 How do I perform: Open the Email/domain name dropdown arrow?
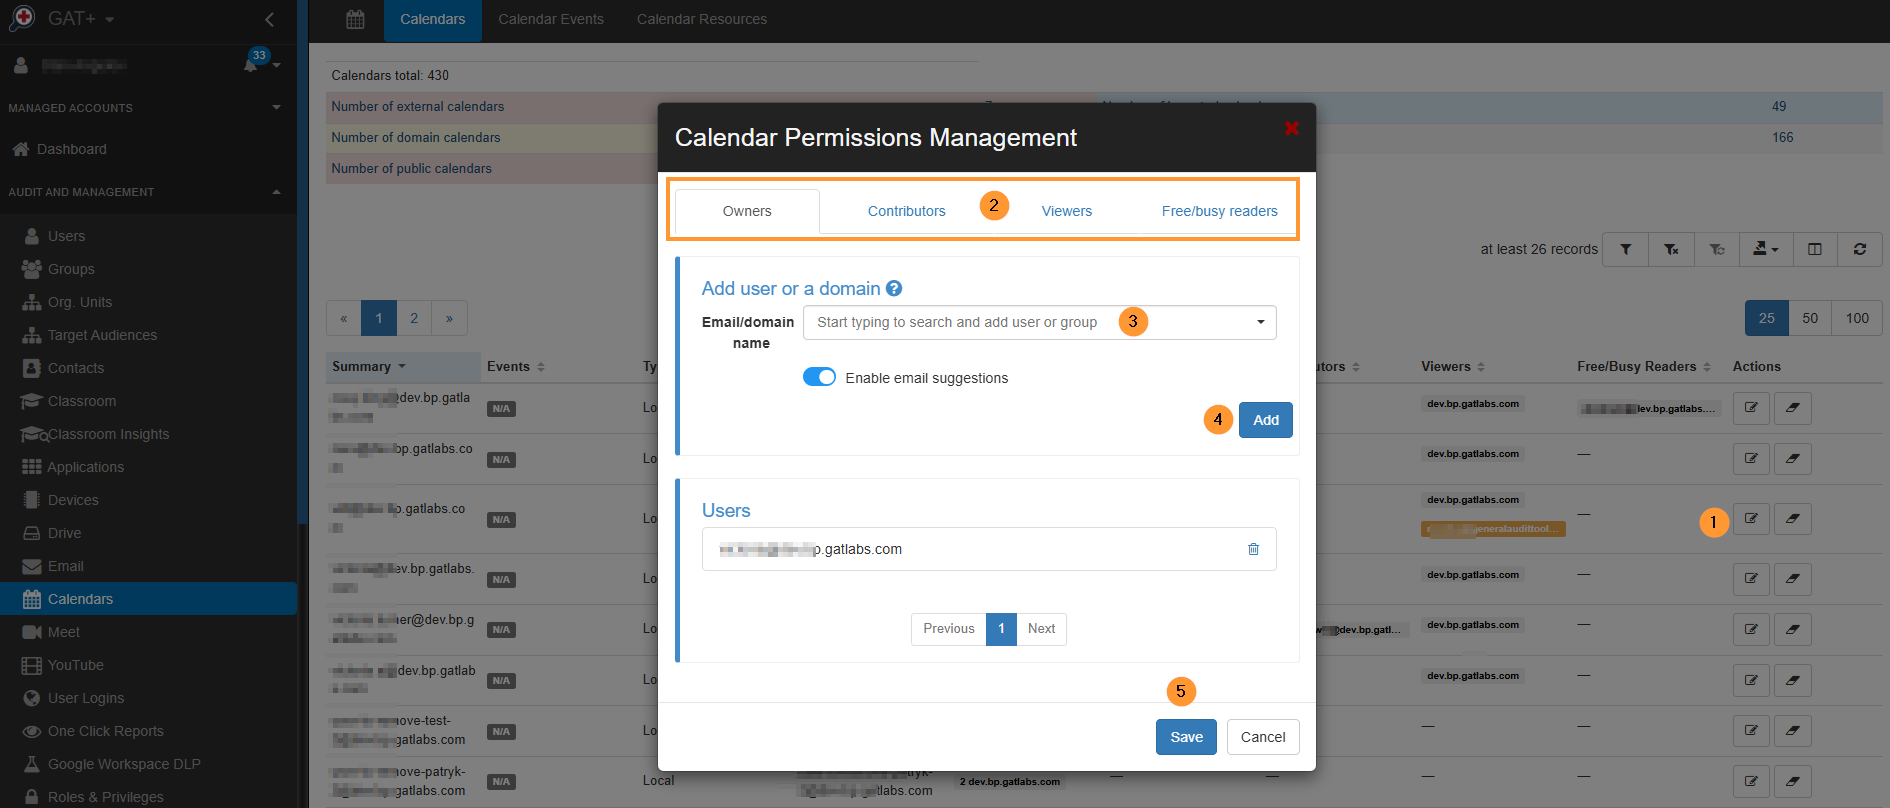tap(1260, 322)
